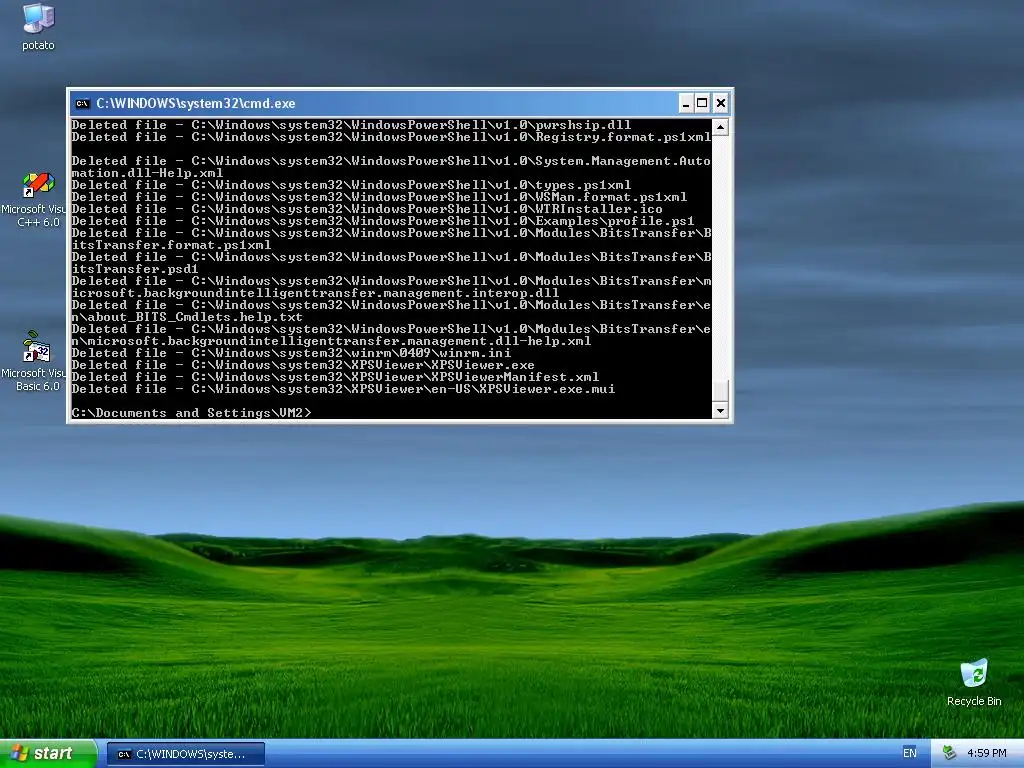This screenshot has width=1024, height=768.
Task: Maximize the cmd.exe window
Action: click(703, 103)
